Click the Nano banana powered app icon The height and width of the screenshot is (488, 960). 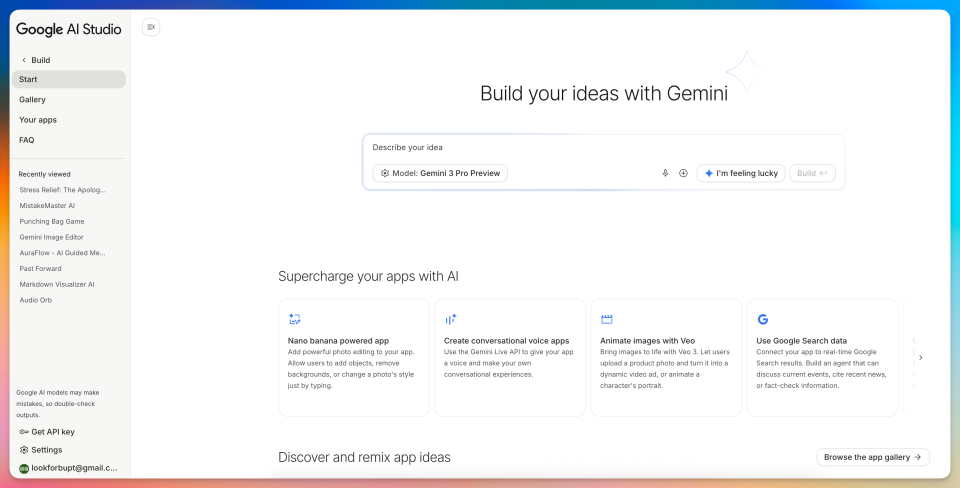click(294, 319)
